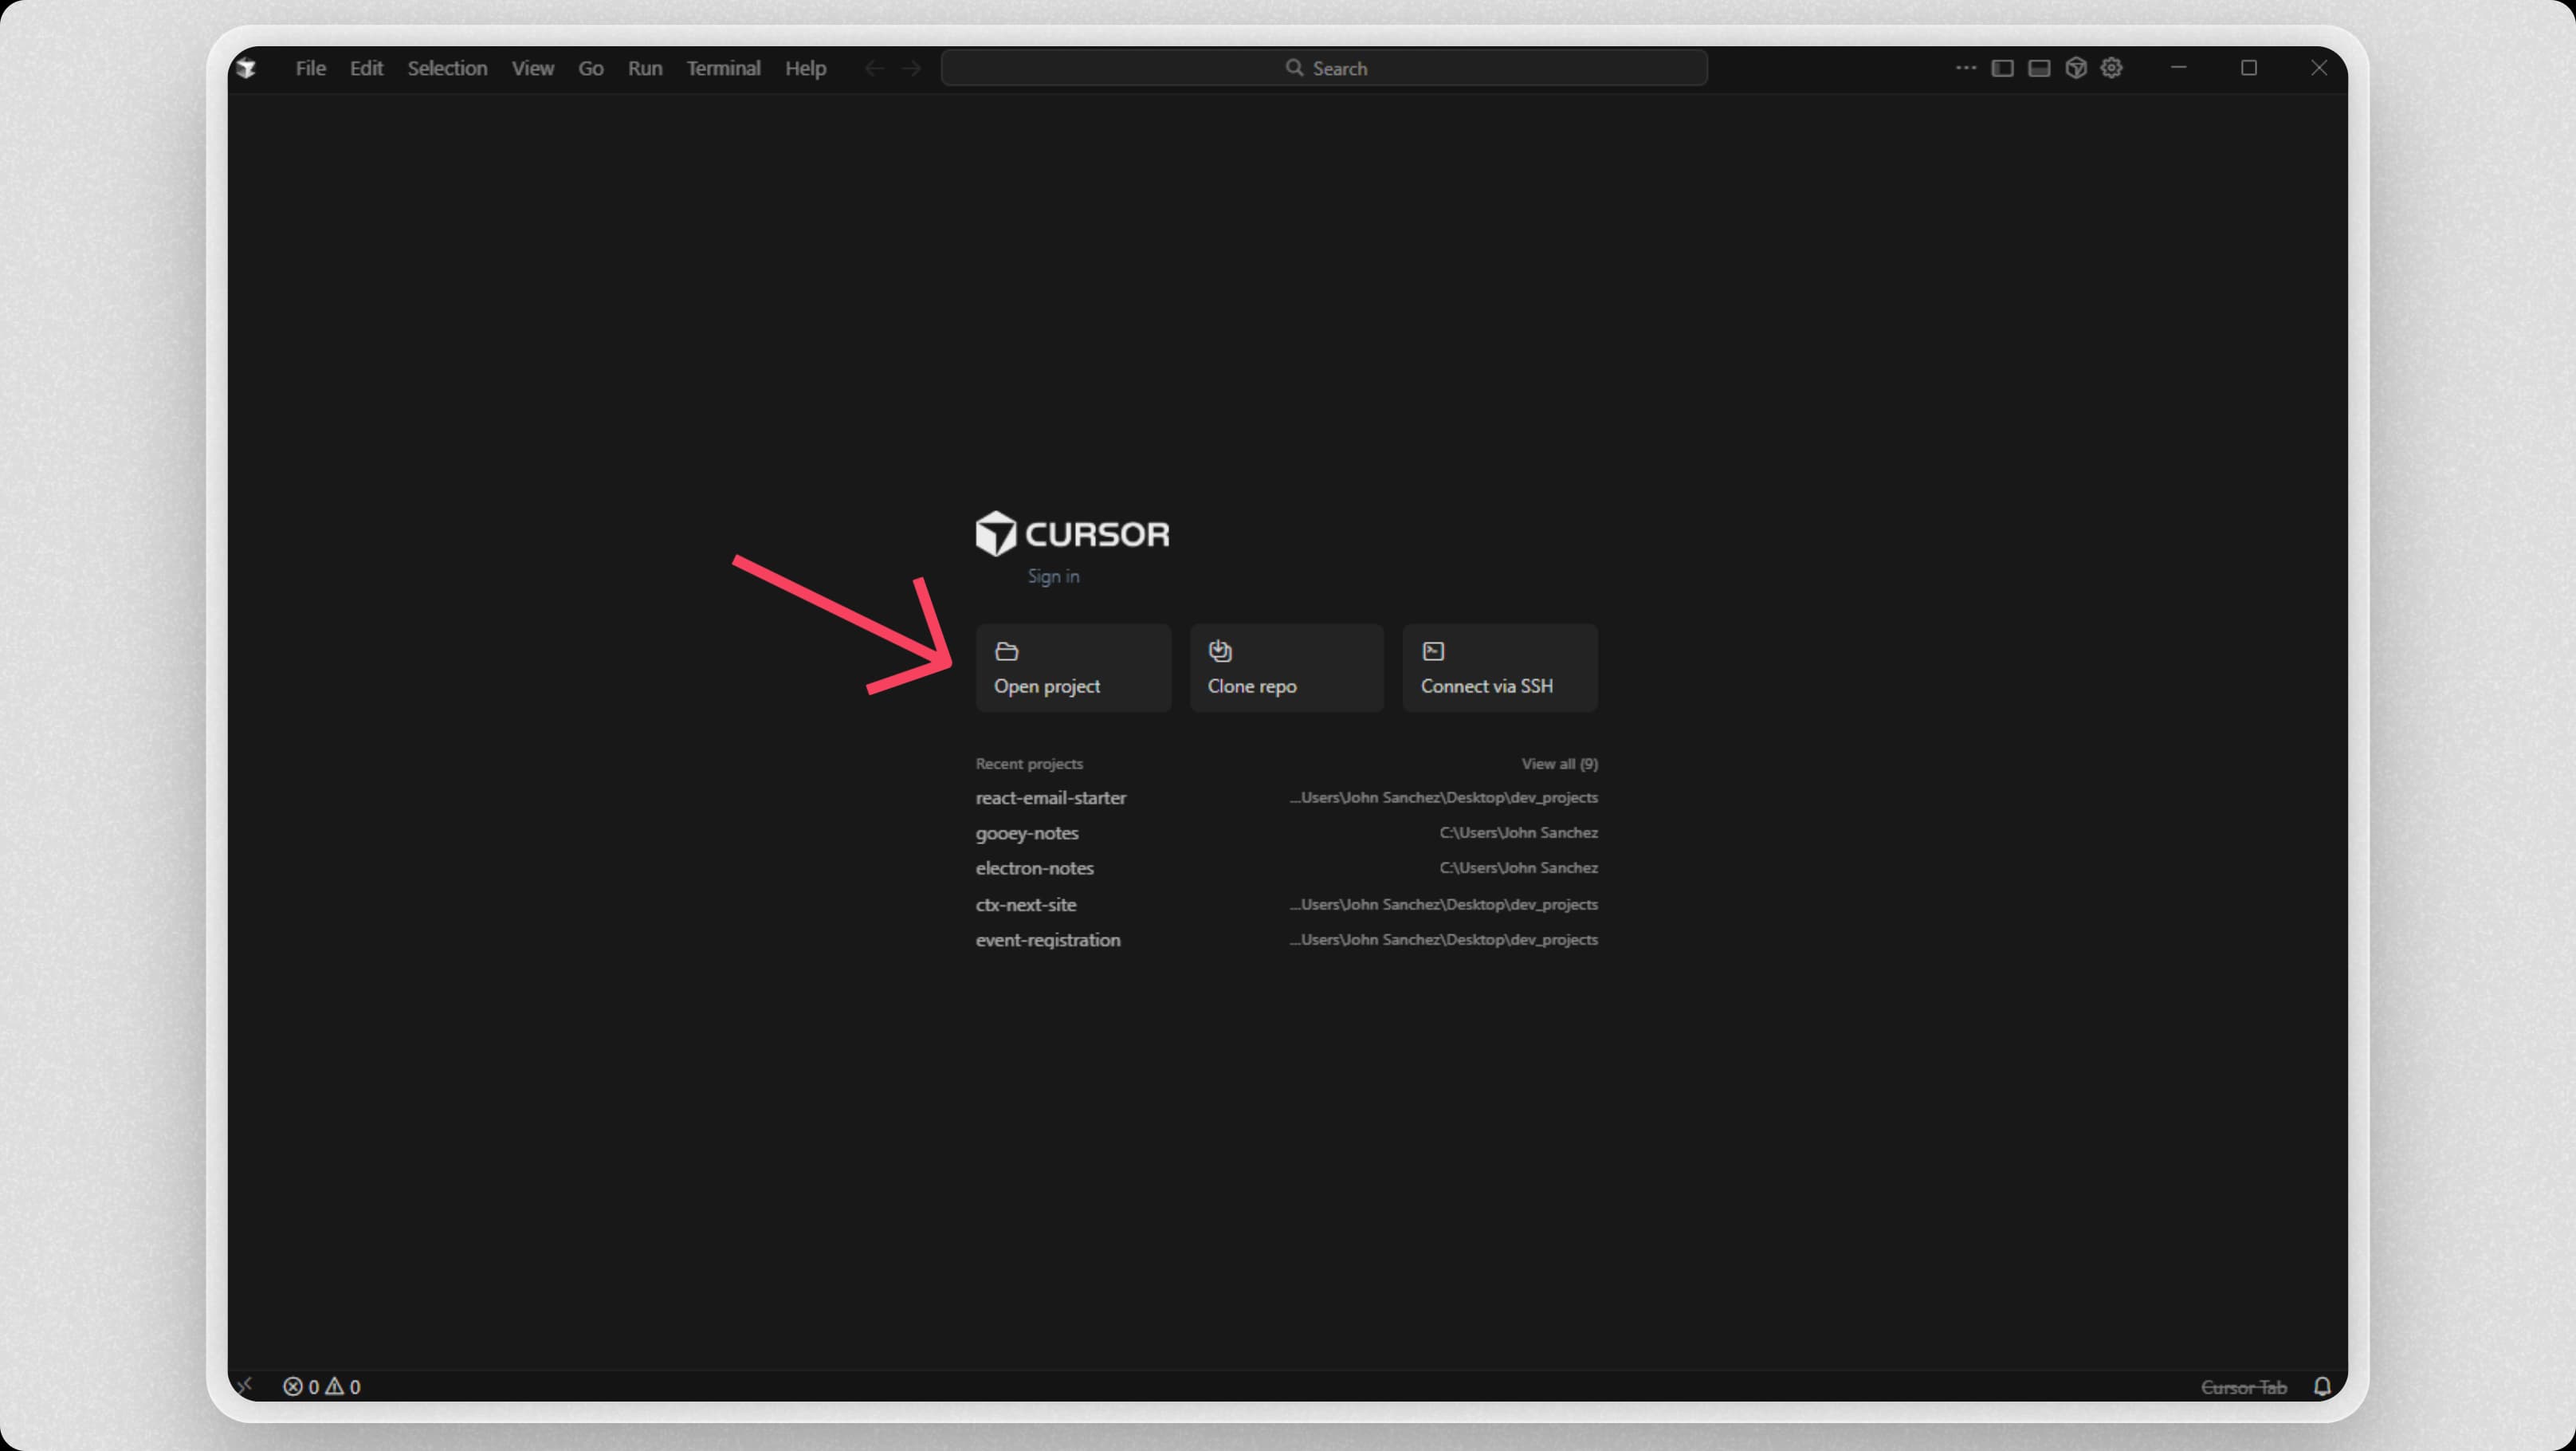Open the Cursor AI pane icon in titlebar

click(2077, 67)
